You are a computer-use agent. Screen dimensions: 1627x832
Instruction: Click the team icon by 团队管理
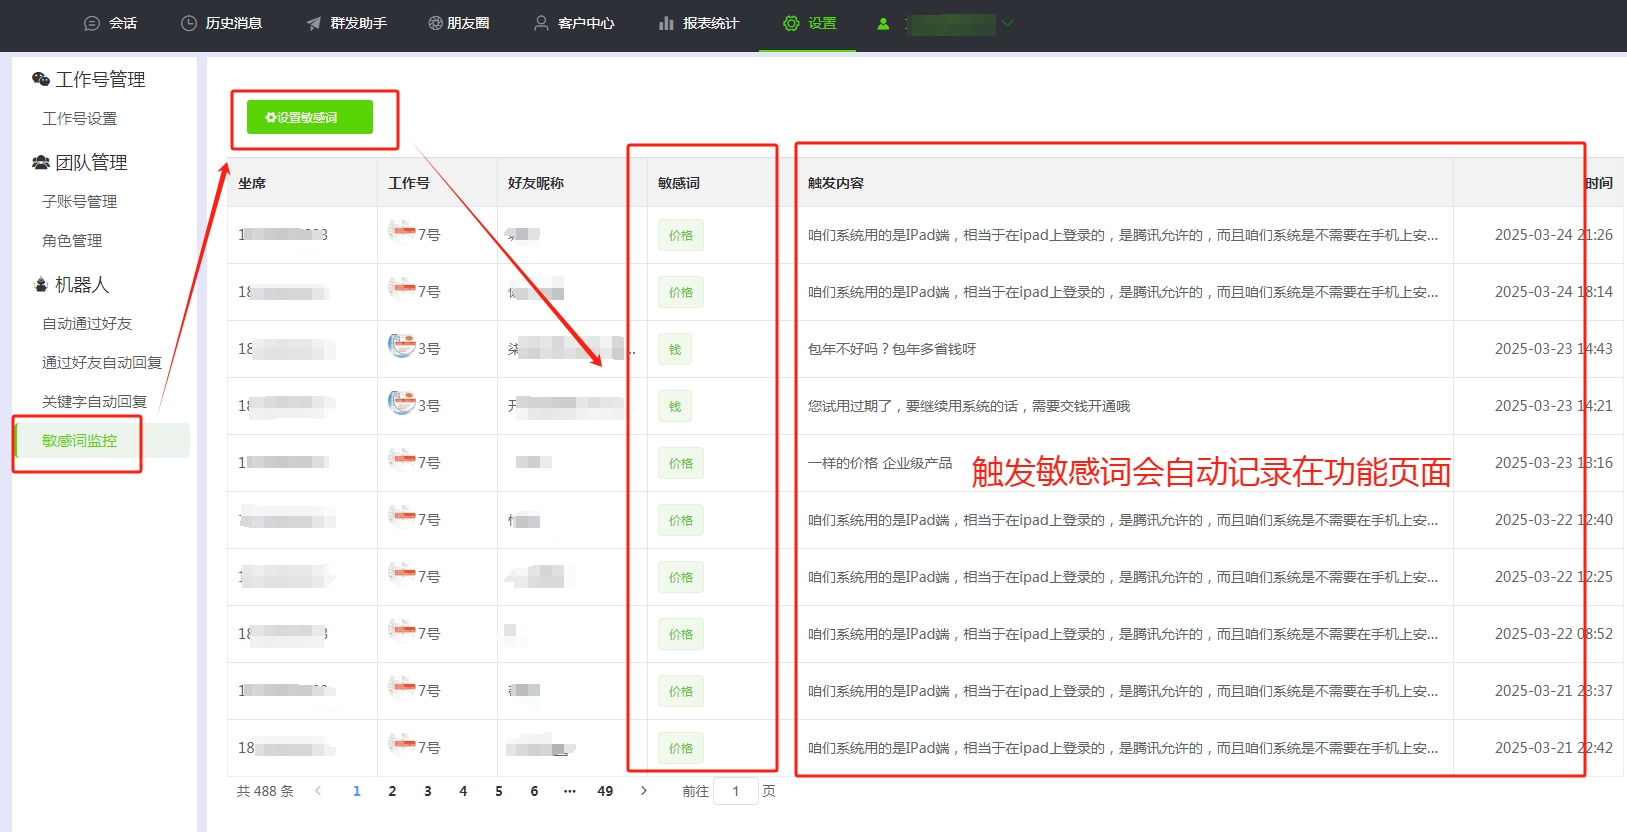[41, 162]
